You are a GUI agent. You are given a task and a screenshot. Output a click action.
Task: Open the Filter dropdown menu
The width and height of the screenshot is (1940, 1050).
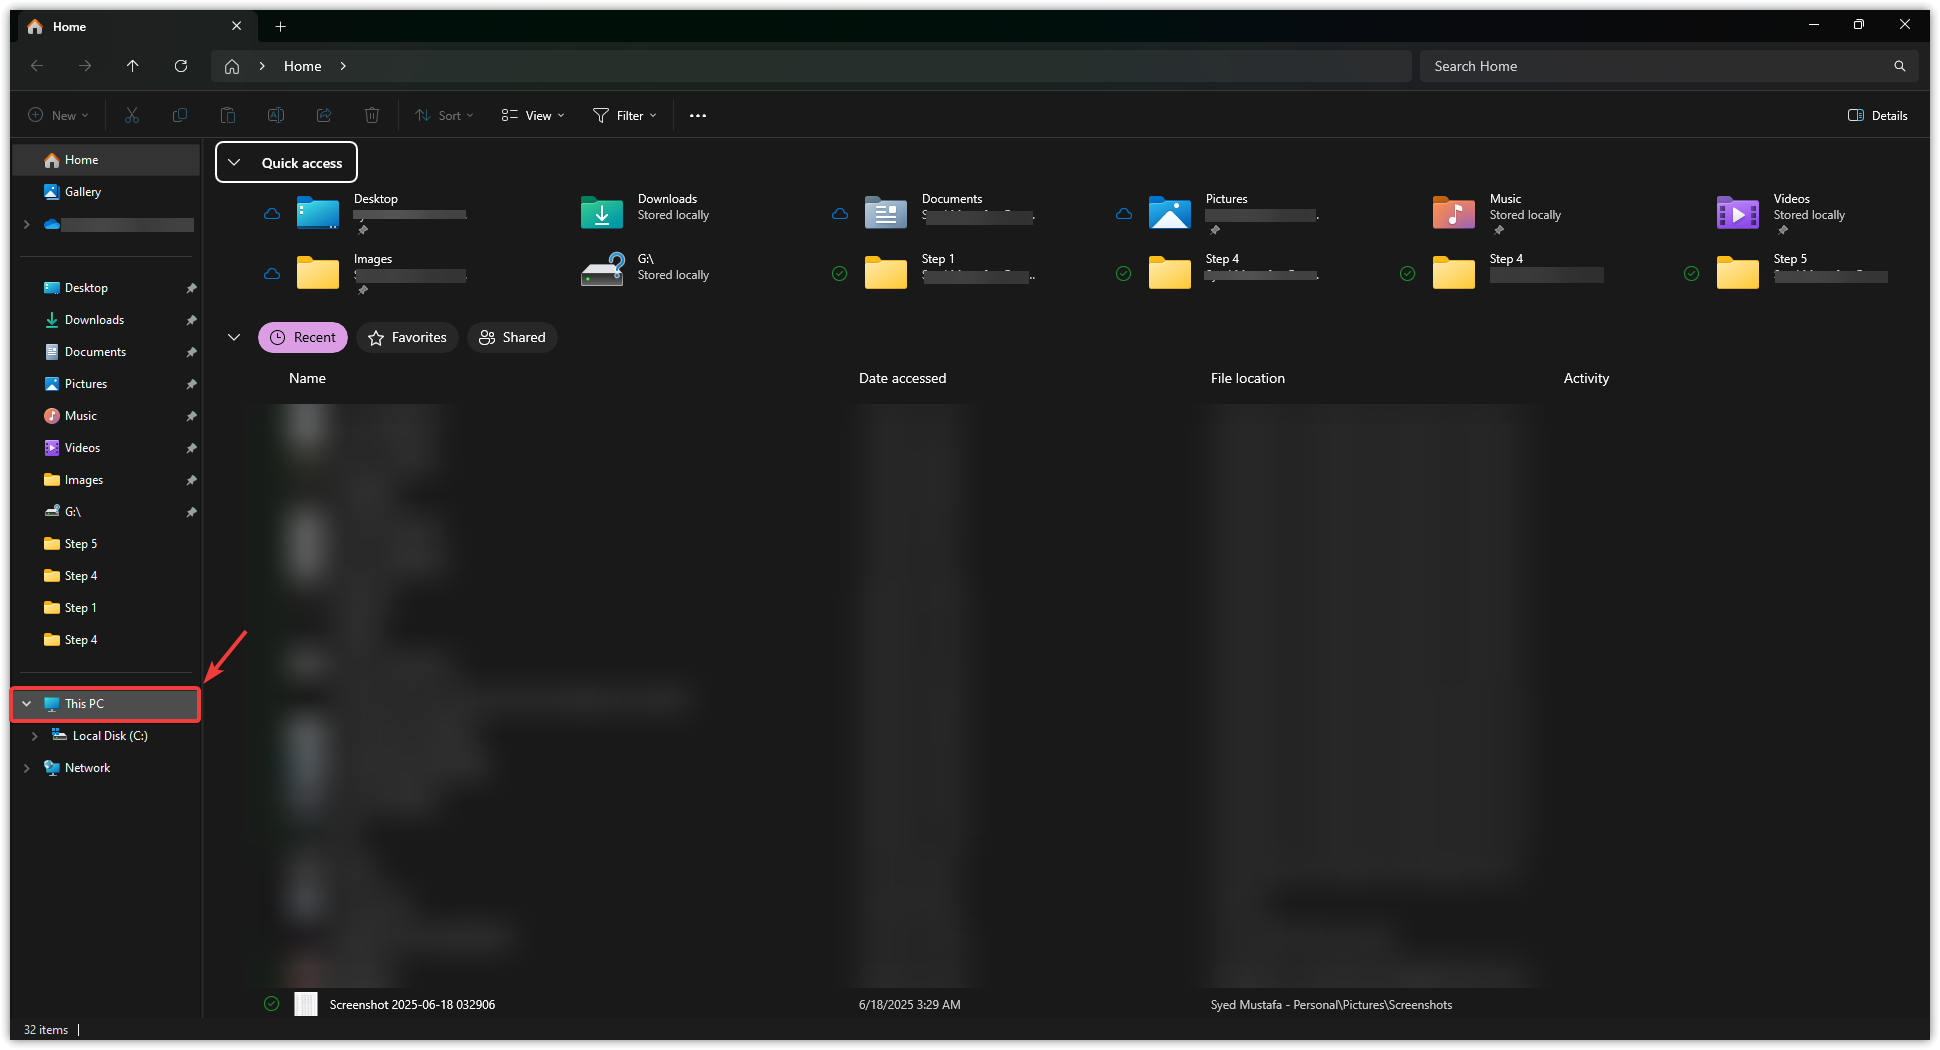(x=625, y=116)
